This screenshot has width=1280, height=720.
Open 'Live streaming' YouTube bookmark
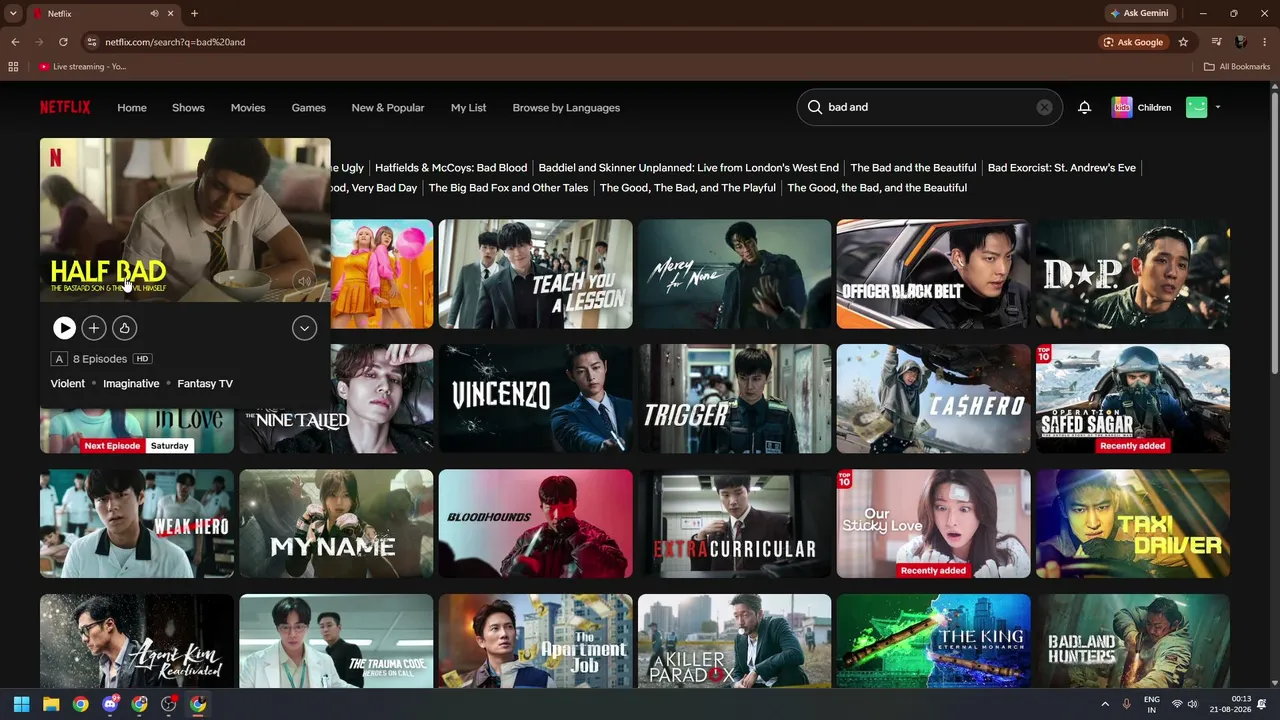[x=84, y=67]
